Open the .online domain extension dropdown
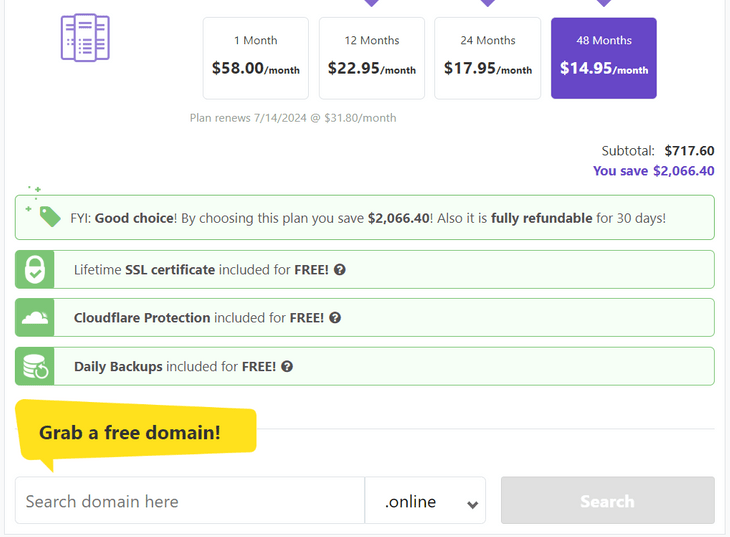 point(424,501)
